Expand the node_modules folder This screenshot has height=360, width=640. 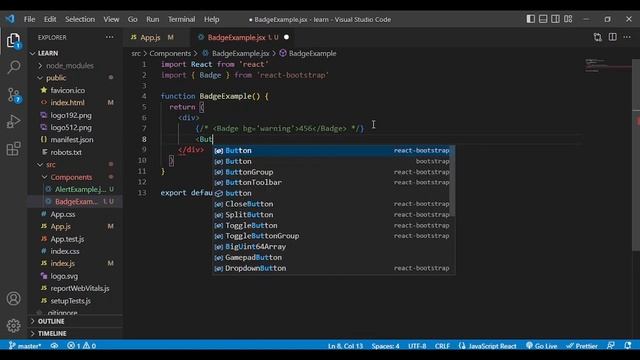tap(75, 65)
